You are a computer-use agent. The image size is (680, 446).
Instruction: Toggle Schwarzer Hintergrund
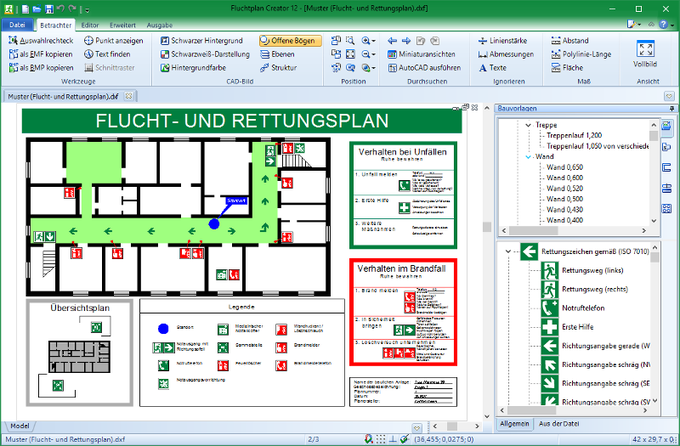tap(202, 41)
